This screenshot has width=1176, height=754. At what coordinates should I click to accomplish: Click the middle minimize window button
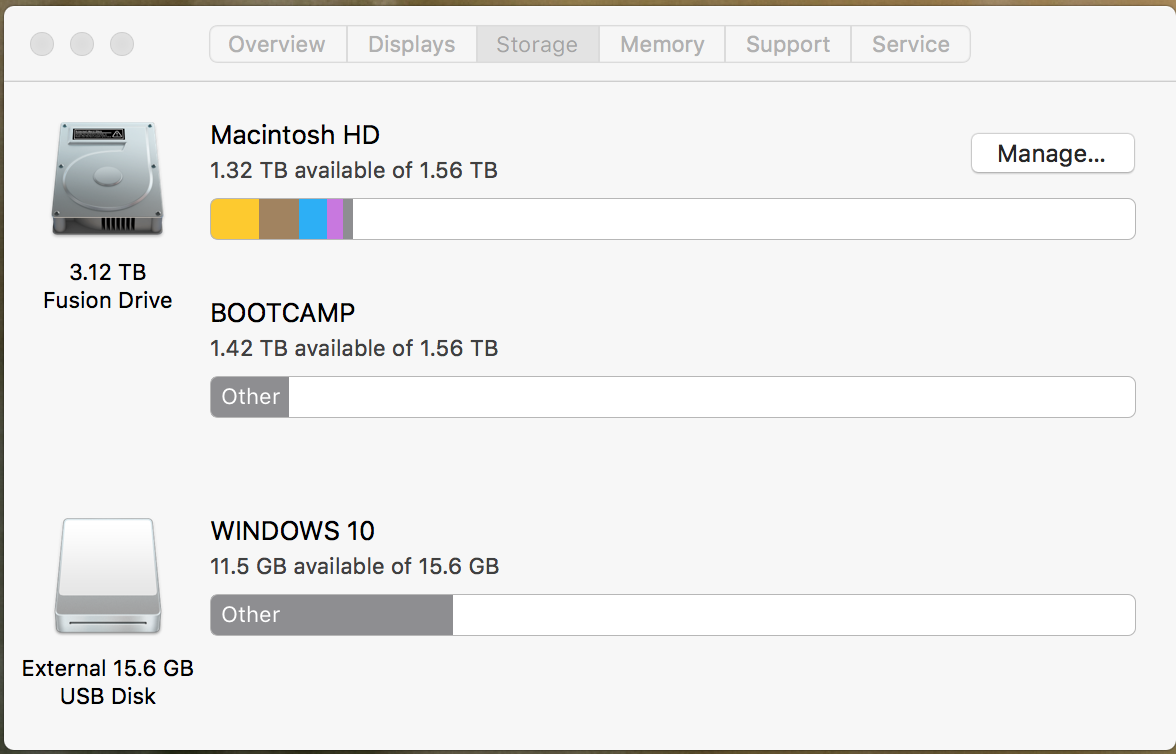pyautogui.click(x=82, y=44)
